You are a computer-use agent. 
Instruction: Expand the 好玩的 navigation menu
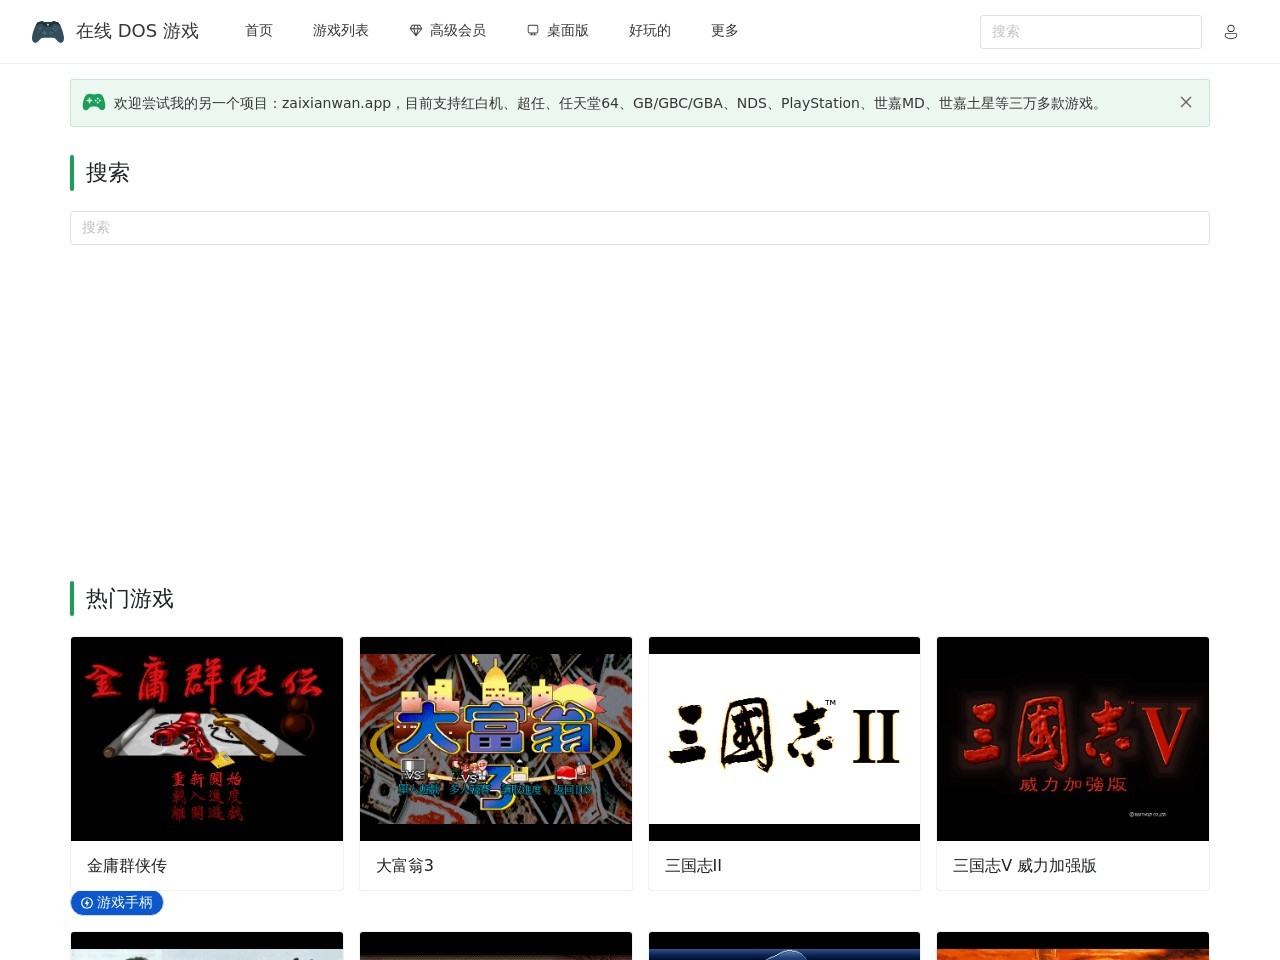(650, 31)
